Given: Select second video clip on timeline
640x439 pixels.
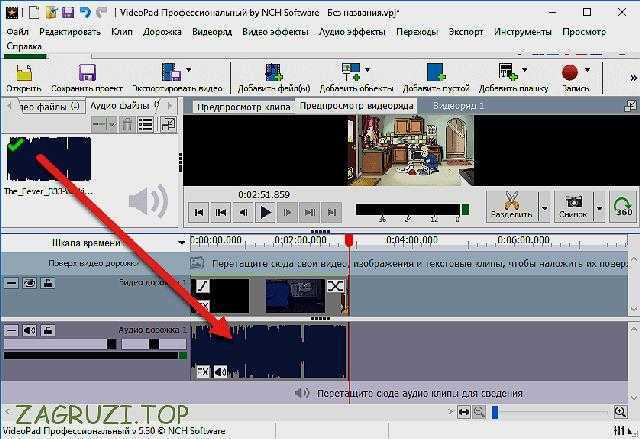Looking at the screenshot, I should (295, 296).
